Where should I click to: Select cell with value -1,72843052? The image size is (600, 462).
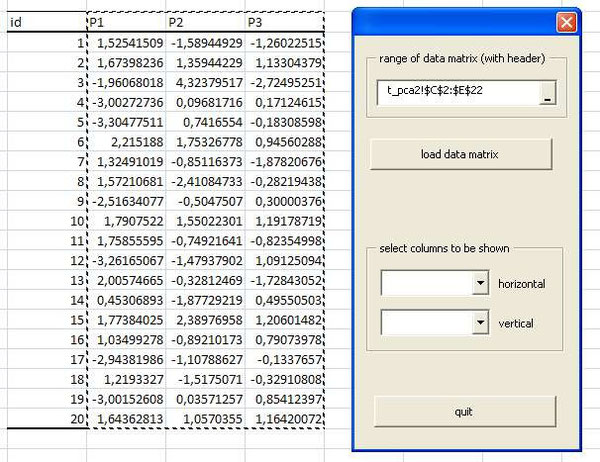click(x=285, y=281)
